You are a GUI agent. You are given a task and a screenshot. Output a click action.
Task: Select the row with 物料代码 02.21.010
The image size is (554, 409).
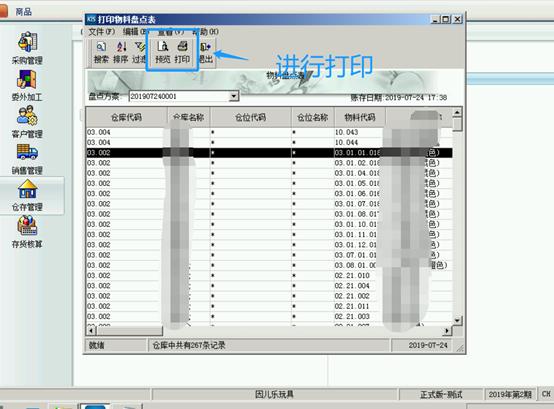pyautogui.click(x=269, y=275)
